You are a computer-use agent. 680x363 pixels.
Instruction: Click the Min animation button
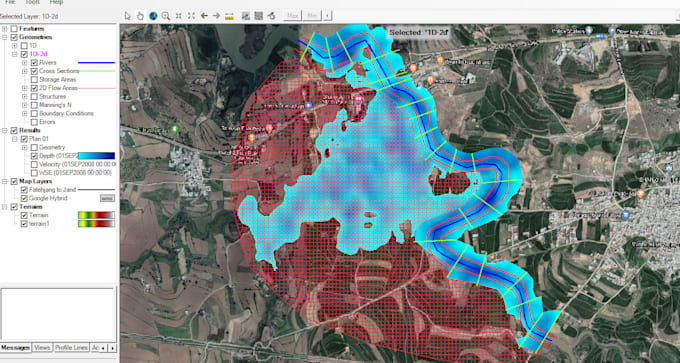click(x=312, y=16)
